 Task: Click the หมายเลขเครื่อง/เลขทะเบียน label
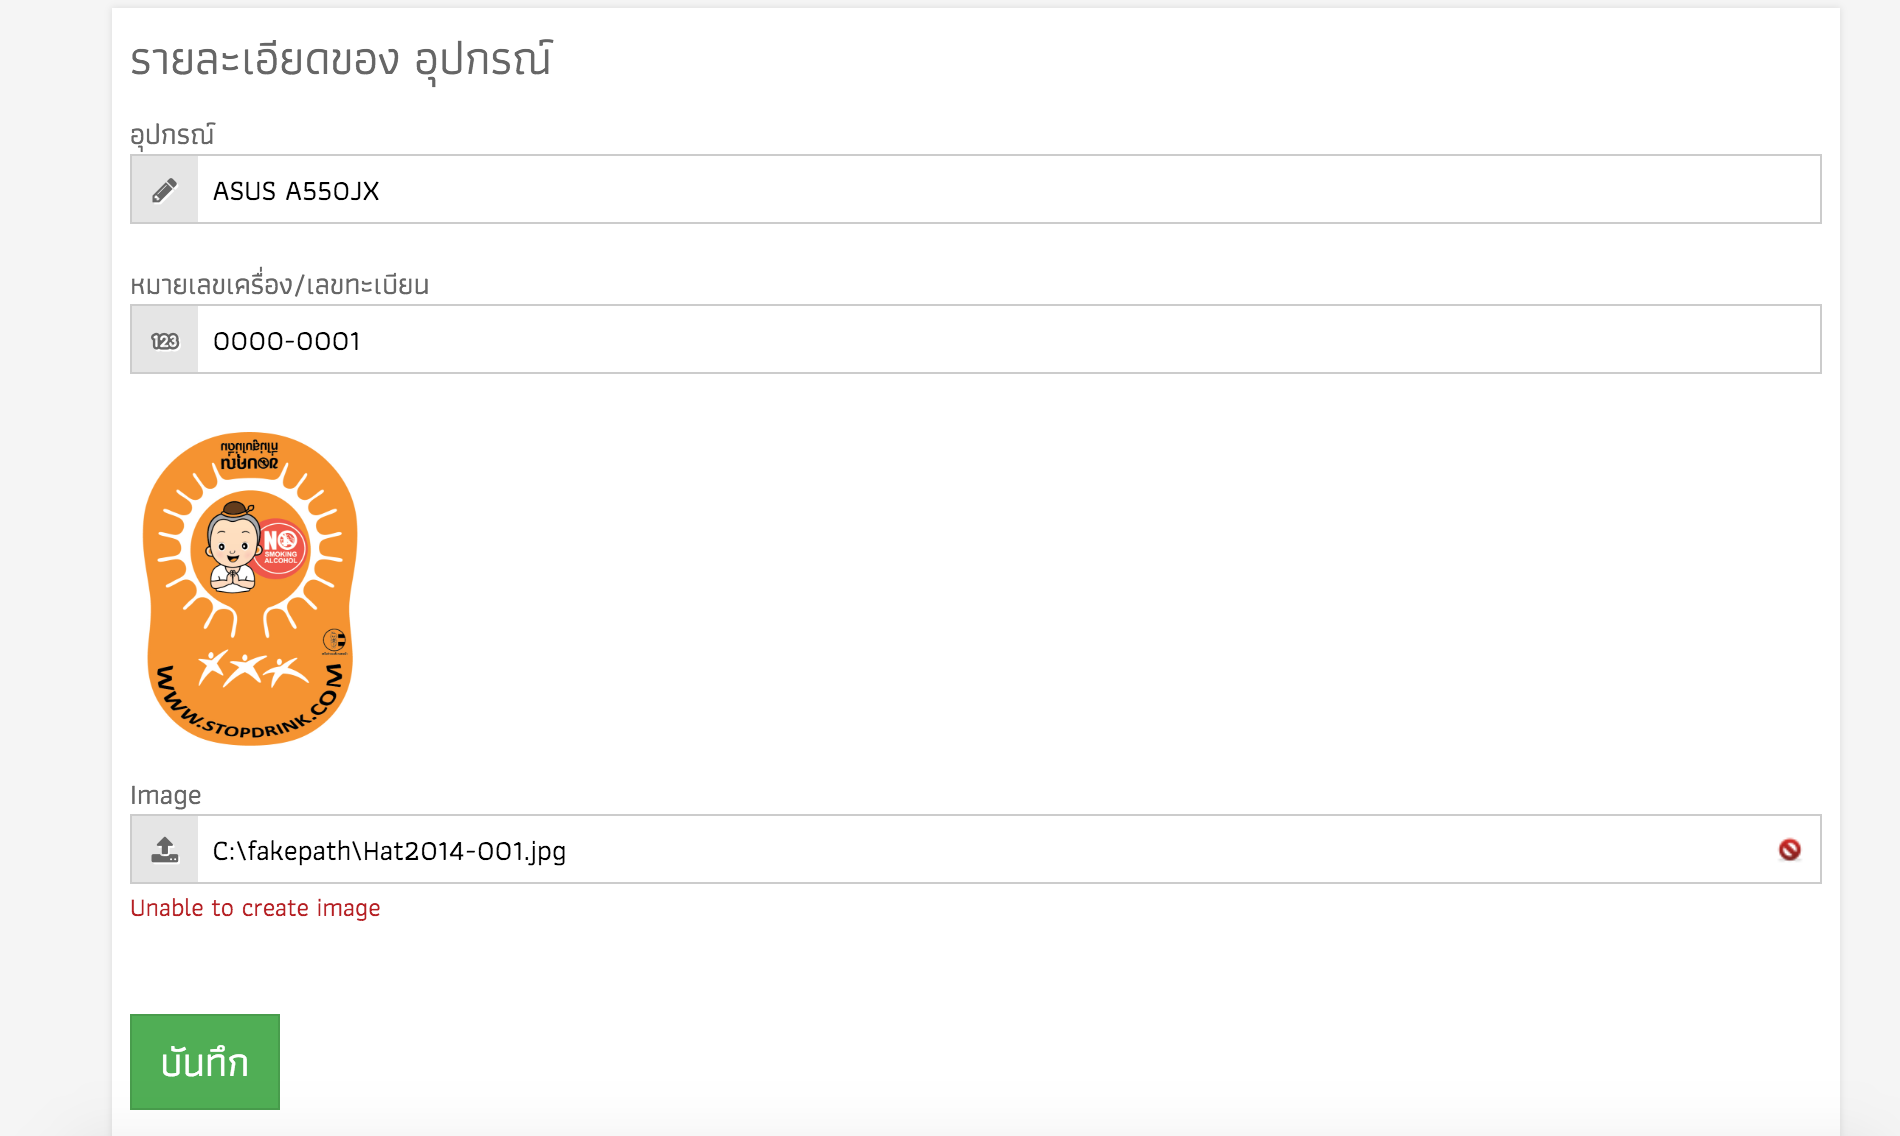(280, 285)
